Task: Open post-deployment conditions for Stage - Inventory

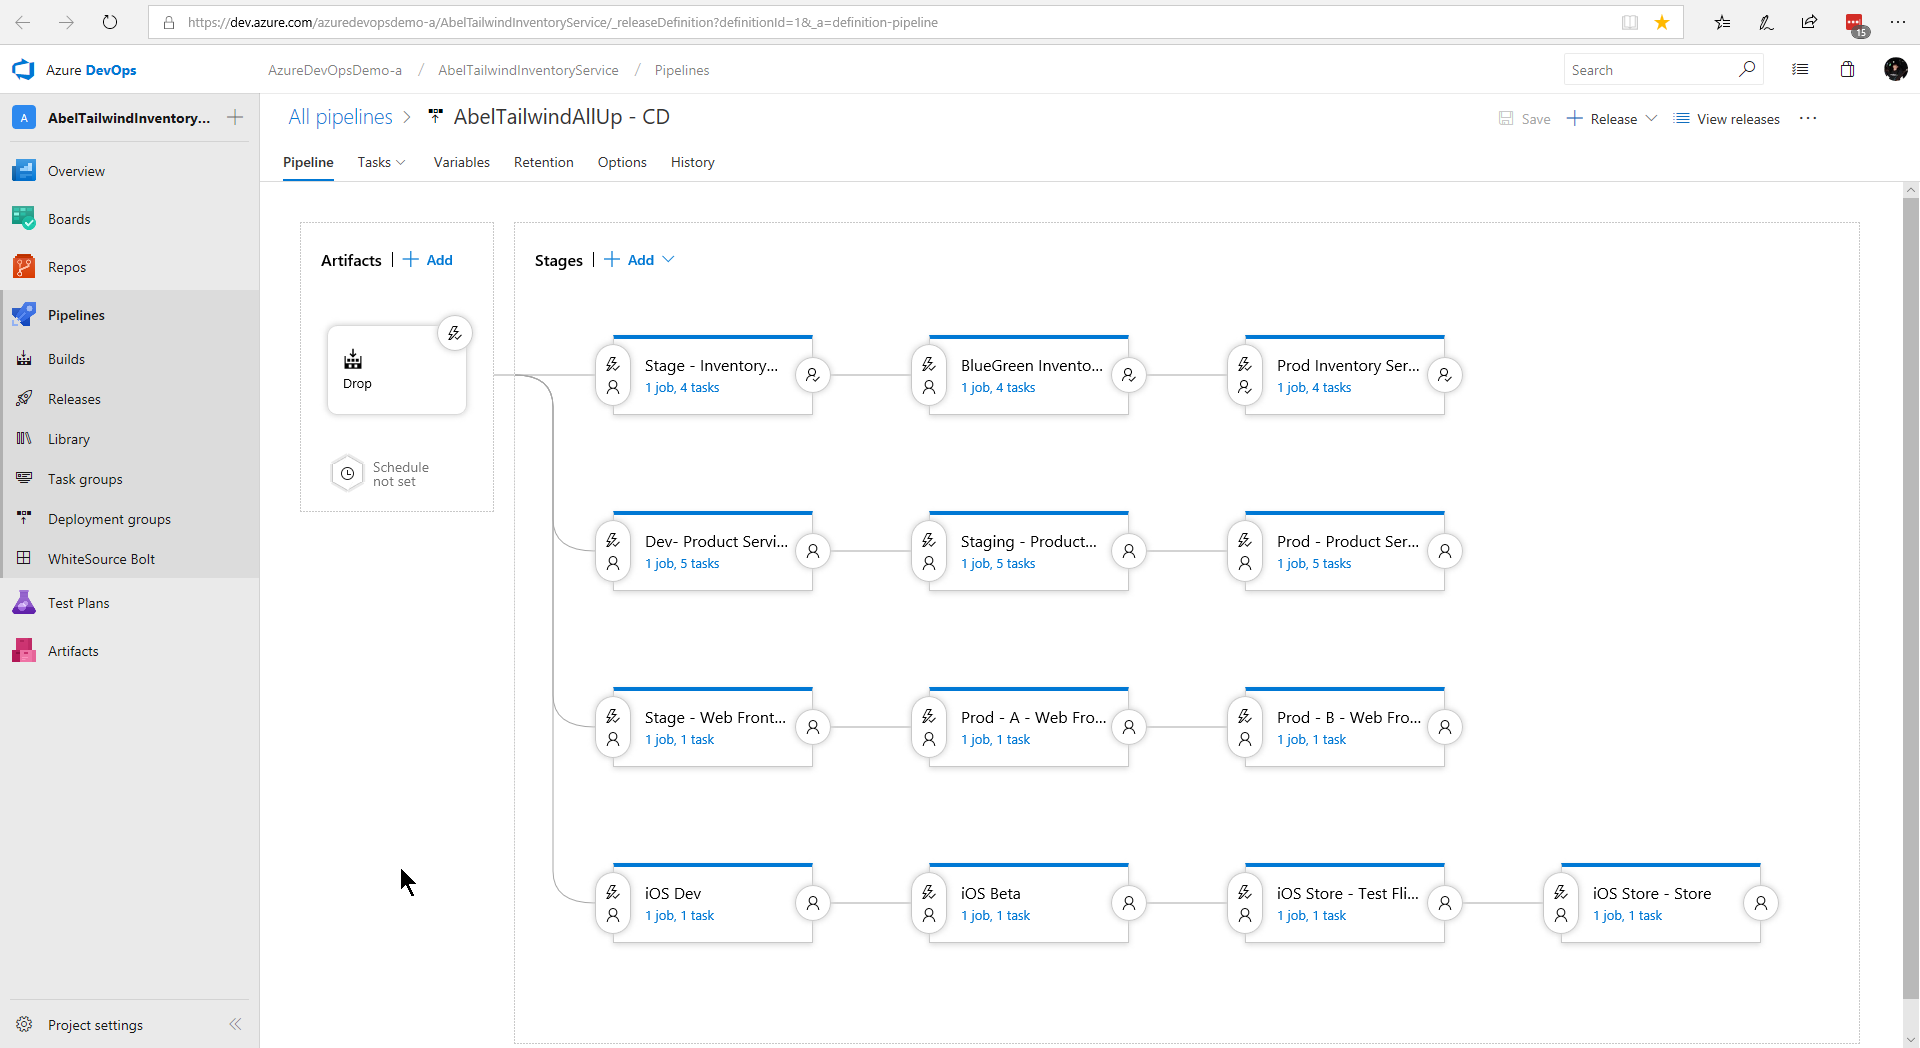Action: 813,375
